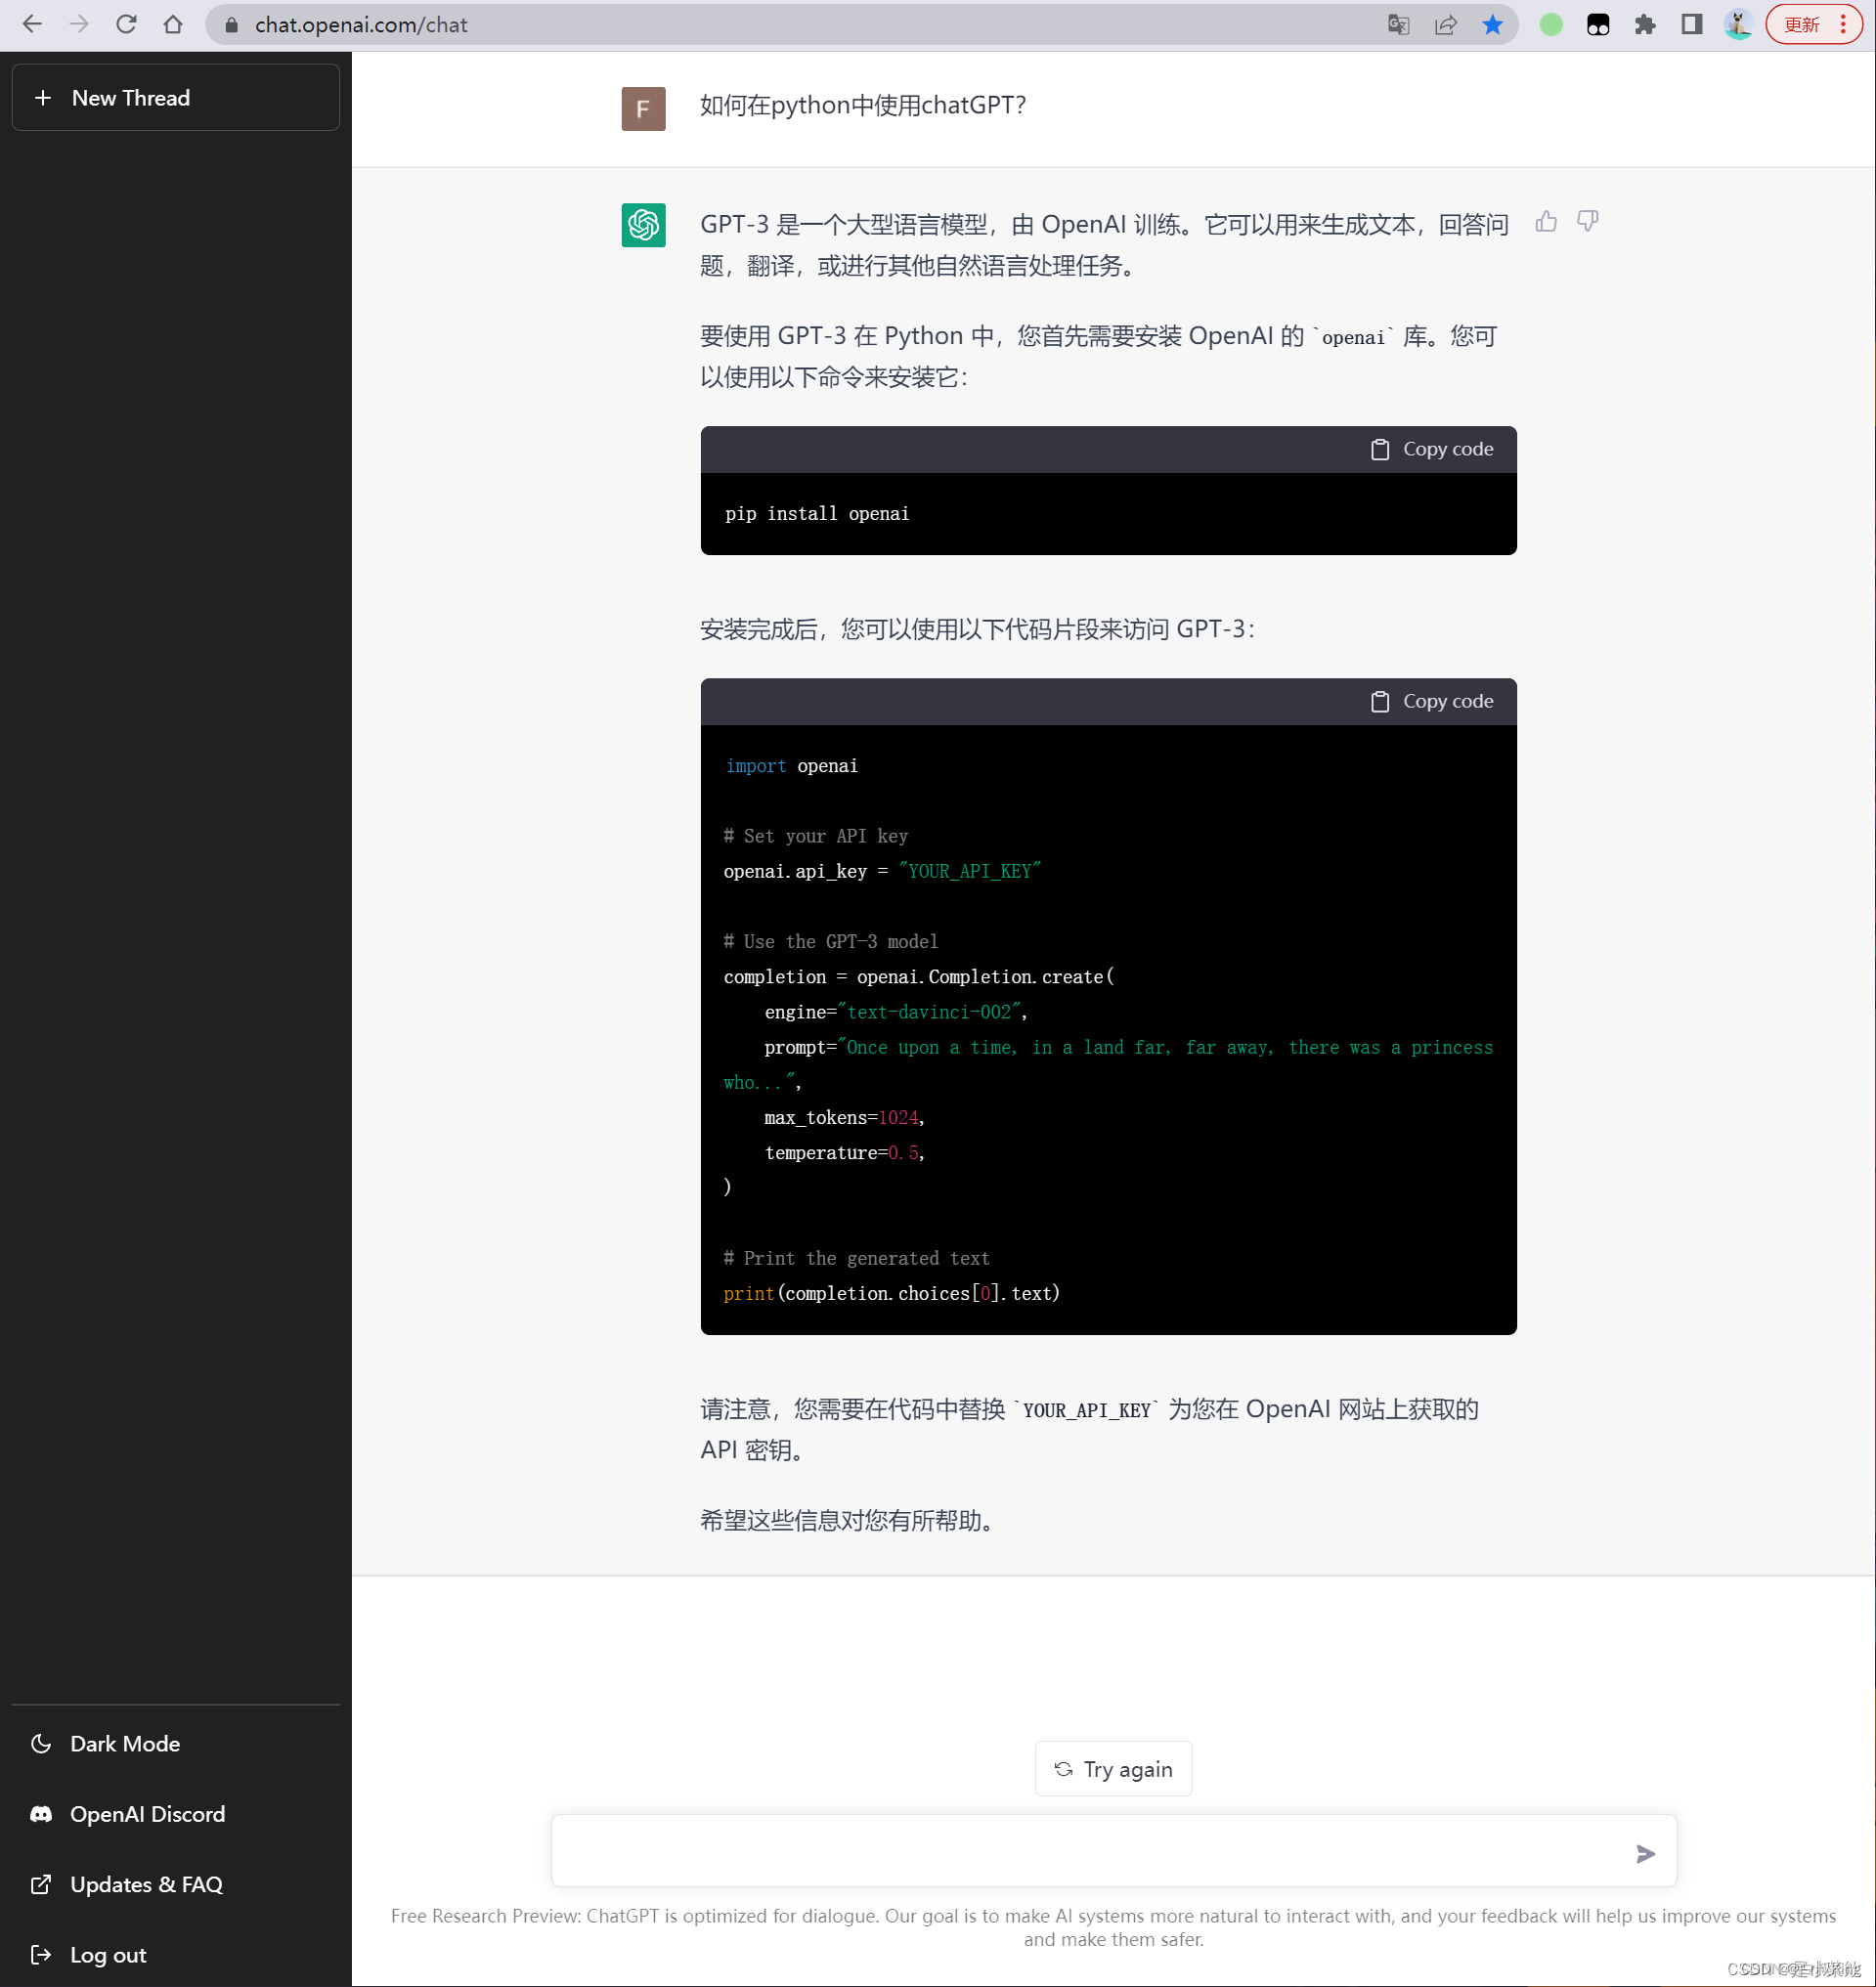Click the YOUR_API_KEY string in code
The image size is (1876, 1987).
pos(970,871)
